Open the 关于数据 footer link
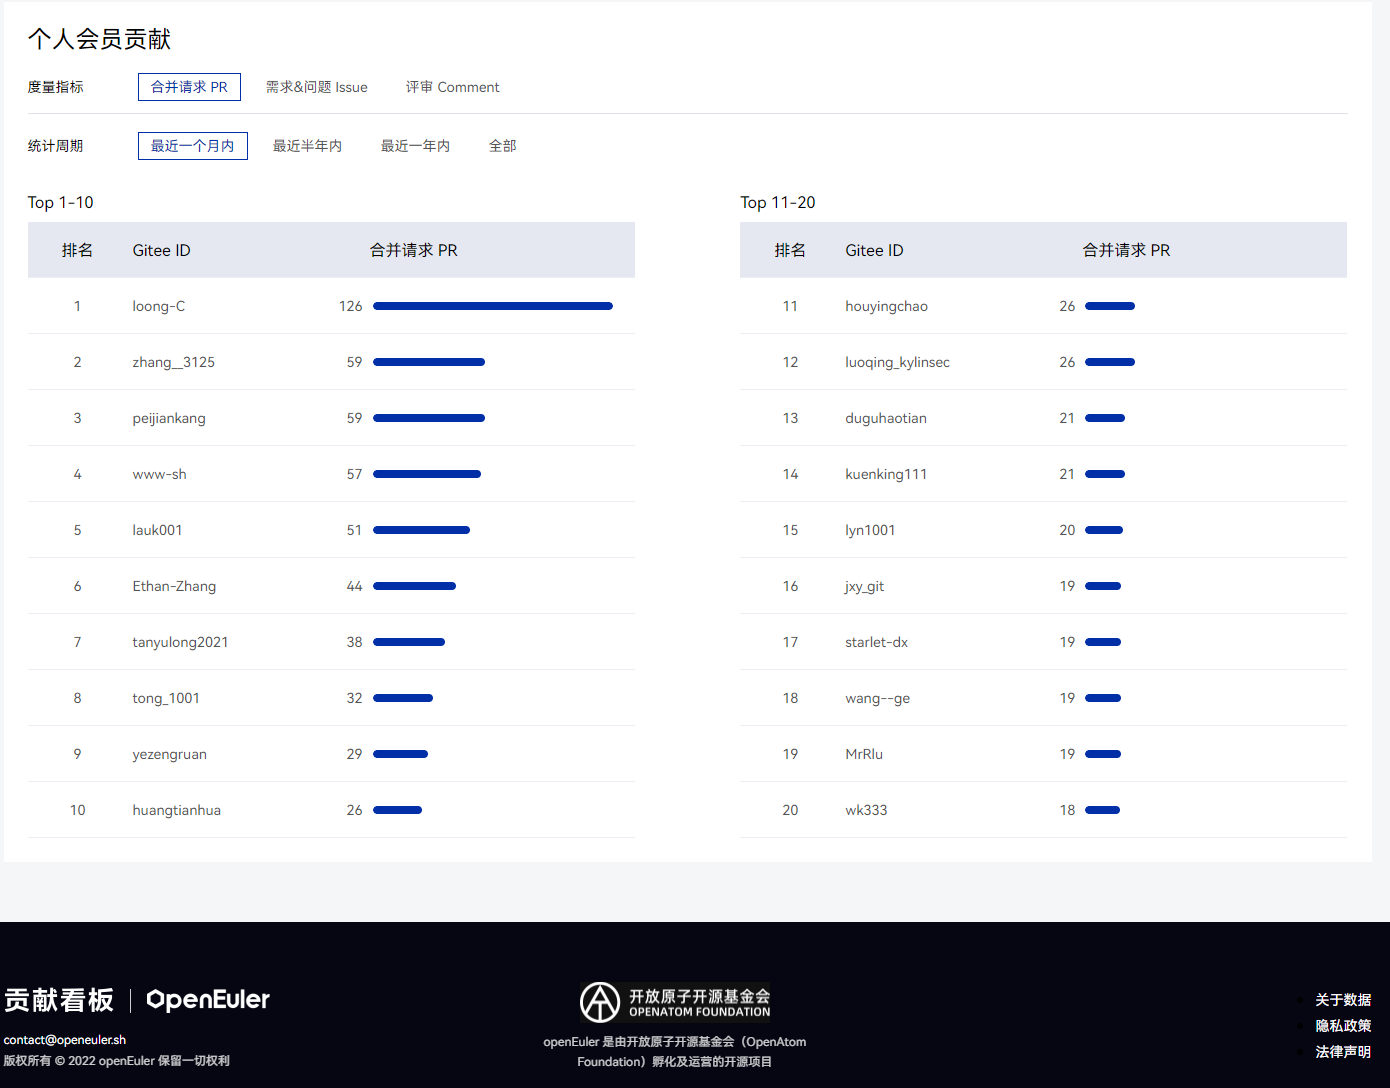Image resolution: width=1390 pixels, height=1088 pixels. coord(1342,1000)
